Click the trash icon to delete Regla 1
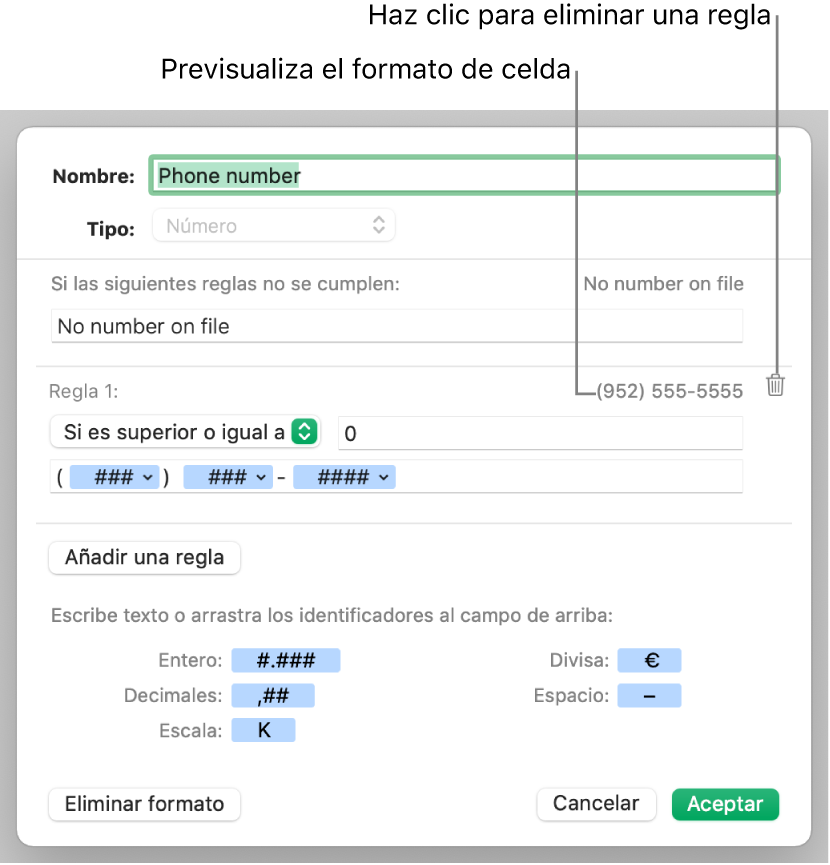 pyautogui.click(x=776, y=386)
